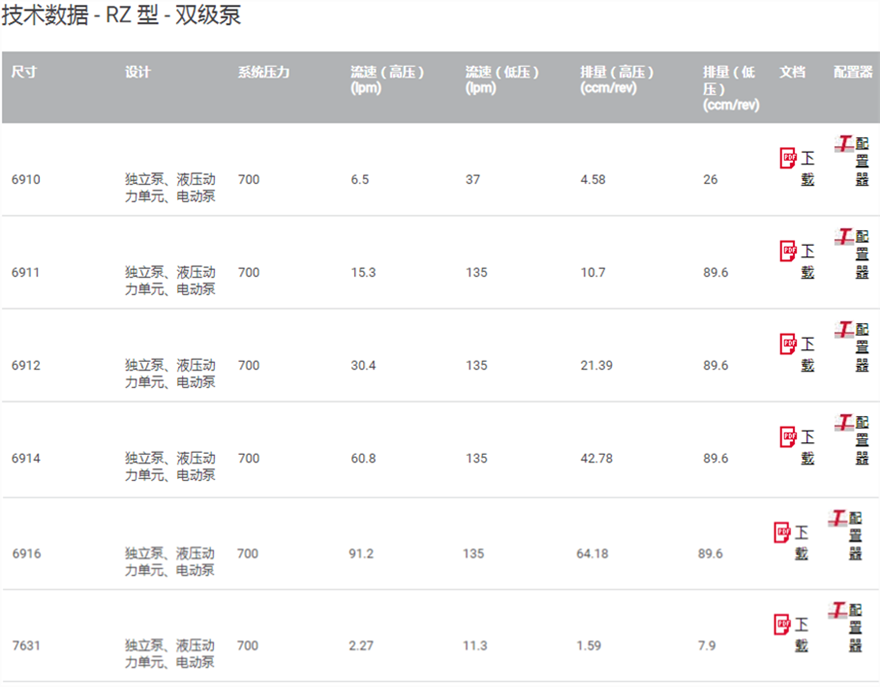Open the configurator icon for 6914
Image resolution: width=880 pixels, height=687 pixels.
[x=845, y=423]
